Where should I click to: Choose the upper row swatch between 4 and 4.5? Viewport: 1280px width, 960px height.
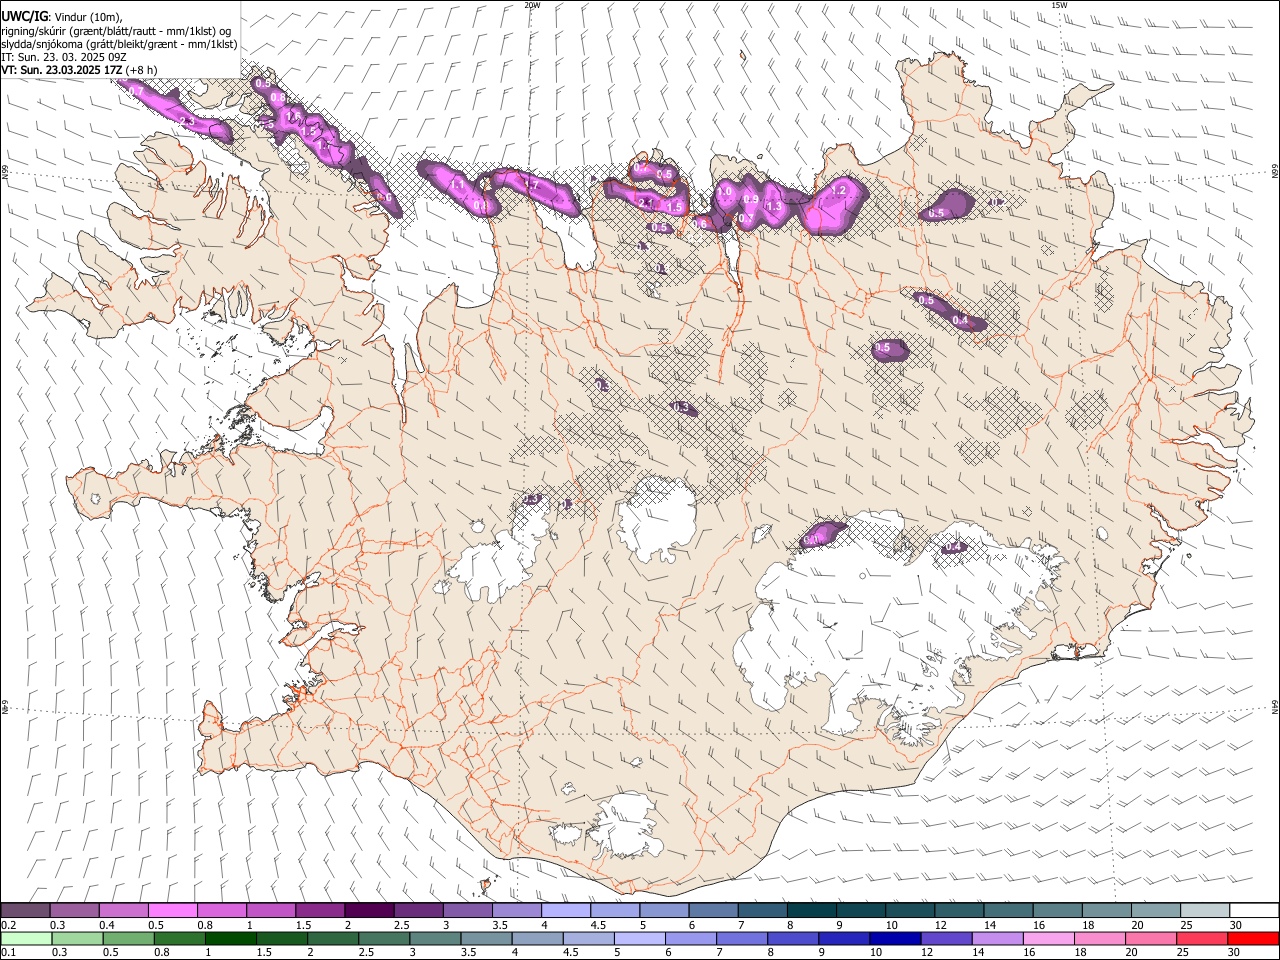(565, 910)
